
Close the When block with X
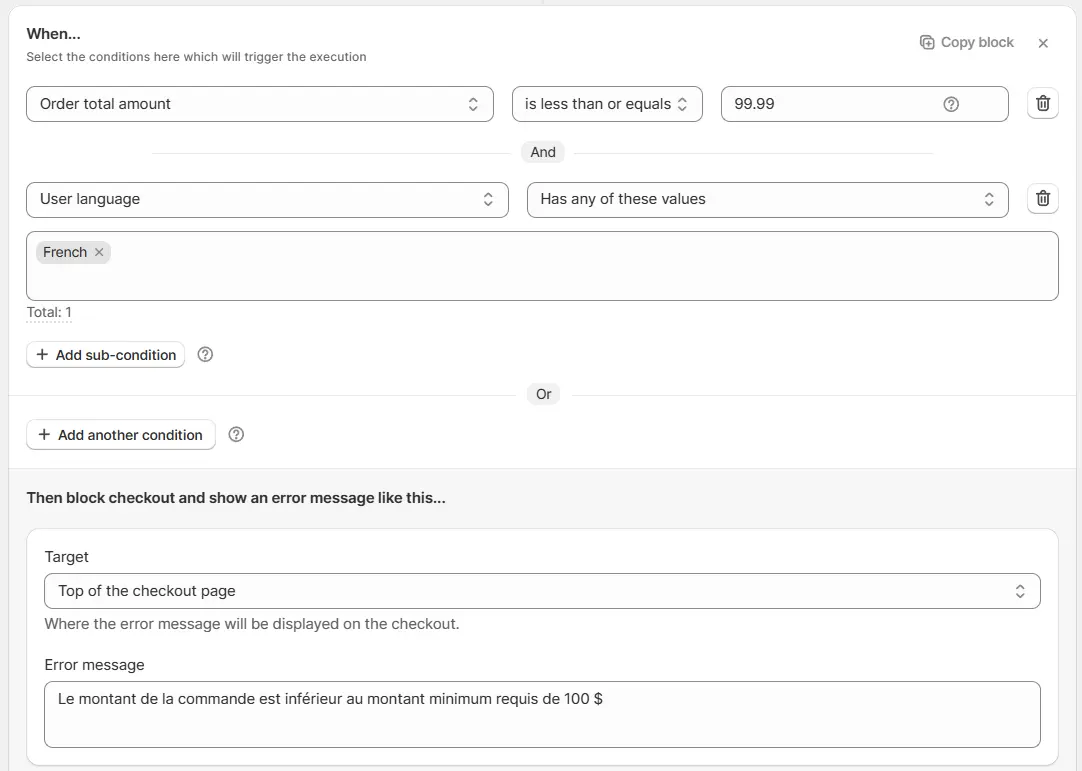click(1043, 43)
